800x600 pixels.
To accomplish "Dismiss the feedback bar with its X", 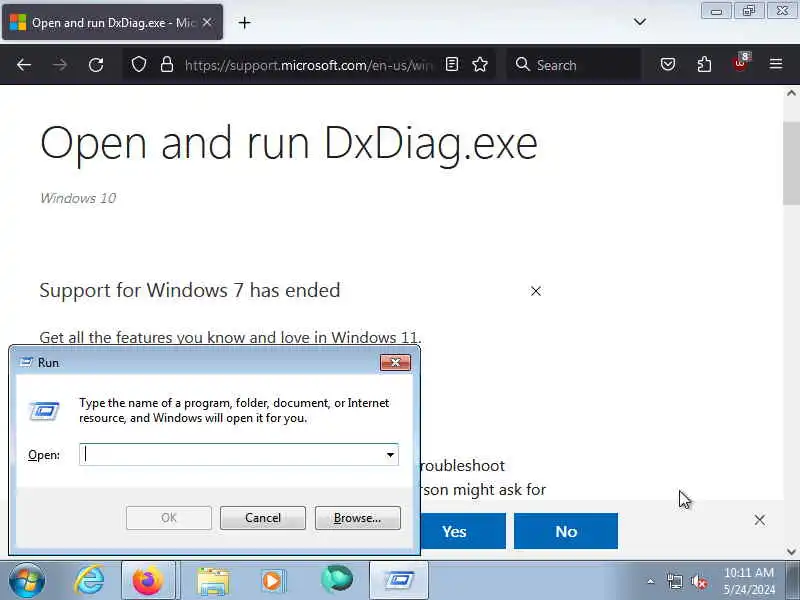I will pyautogui.click(x=759, y=520).
